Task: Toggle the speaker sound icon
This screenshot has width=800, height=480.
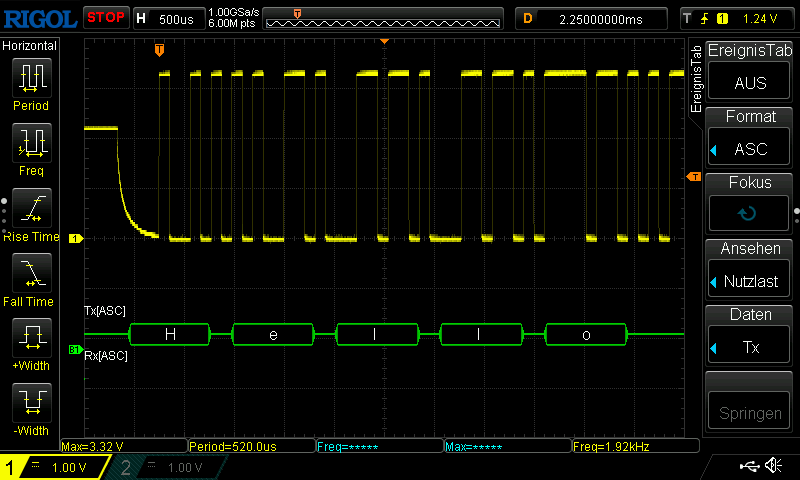Action: coord(774,465)
